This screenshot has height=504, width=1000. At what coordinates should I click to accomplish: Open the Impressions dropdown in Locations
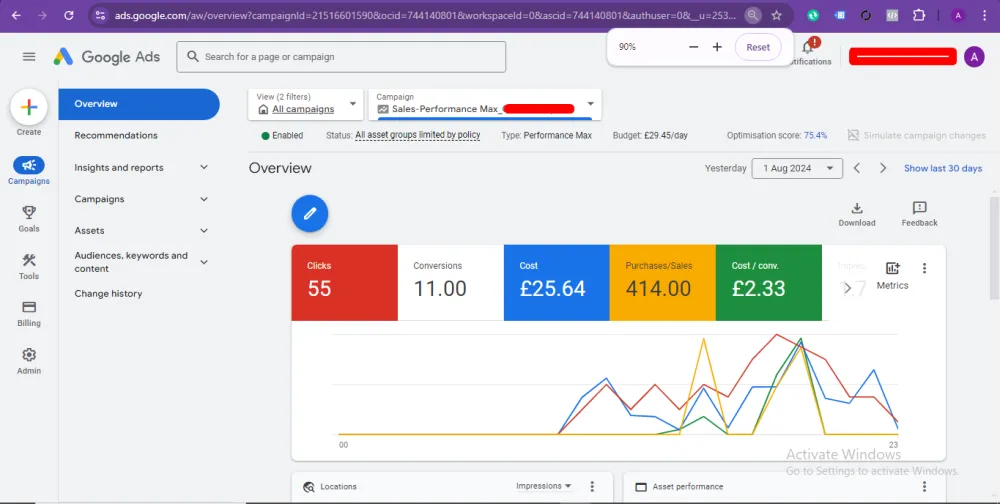tap(543, 486)
